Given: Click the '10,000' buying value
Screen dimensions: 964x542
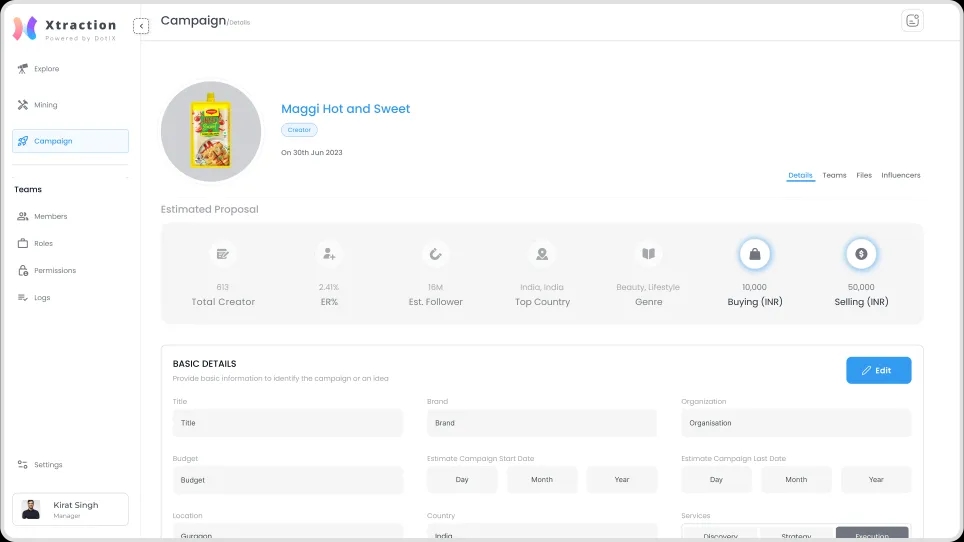Looking at the screenshot, I should 754,288.
